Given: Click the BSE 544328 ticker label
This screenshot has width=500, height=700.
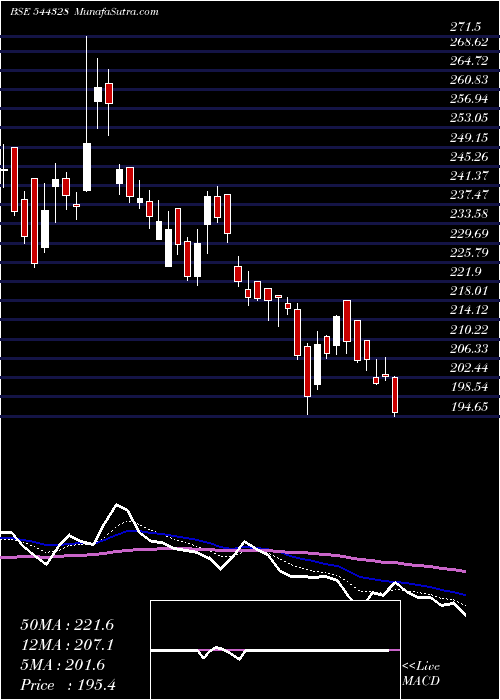Looking at the screenshot, I should click(x=38, y=12).
